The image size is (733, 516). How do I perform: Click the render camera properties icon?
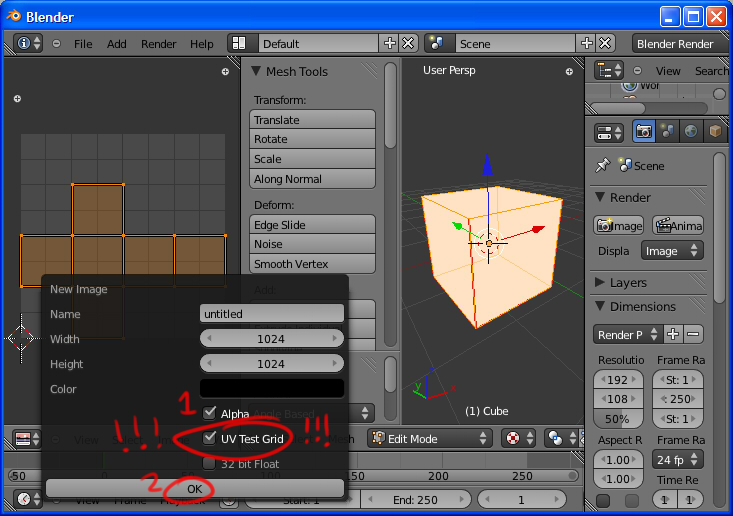click(x=644, y=132)
